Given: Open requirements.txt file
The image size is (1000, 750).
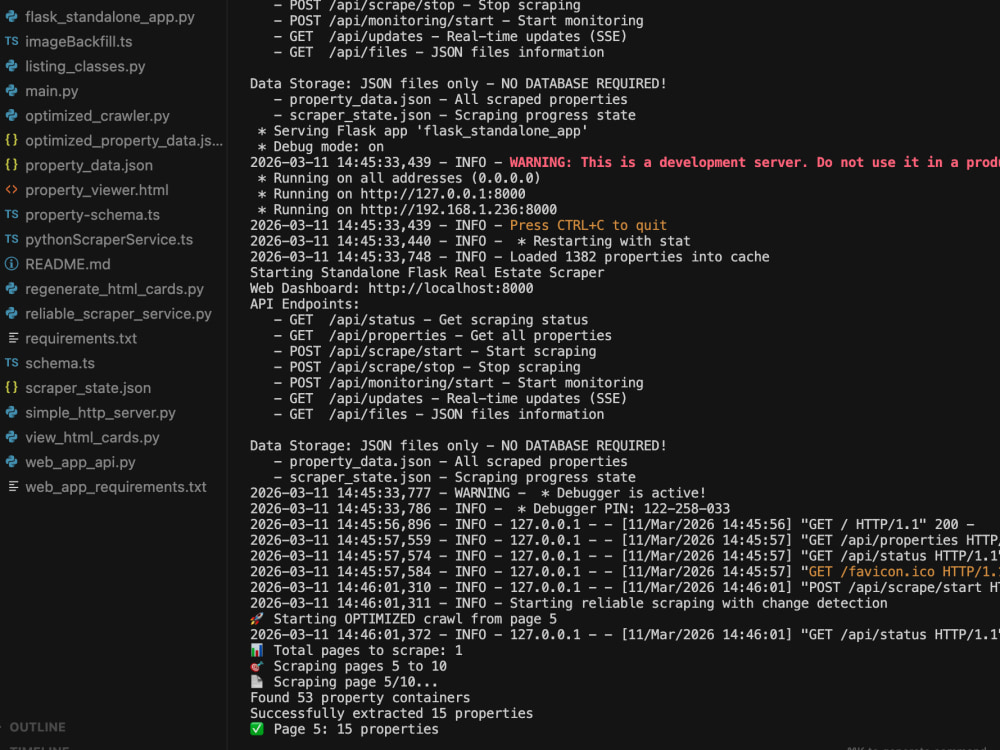Looking at the screenshot, I should pos(81,339).
